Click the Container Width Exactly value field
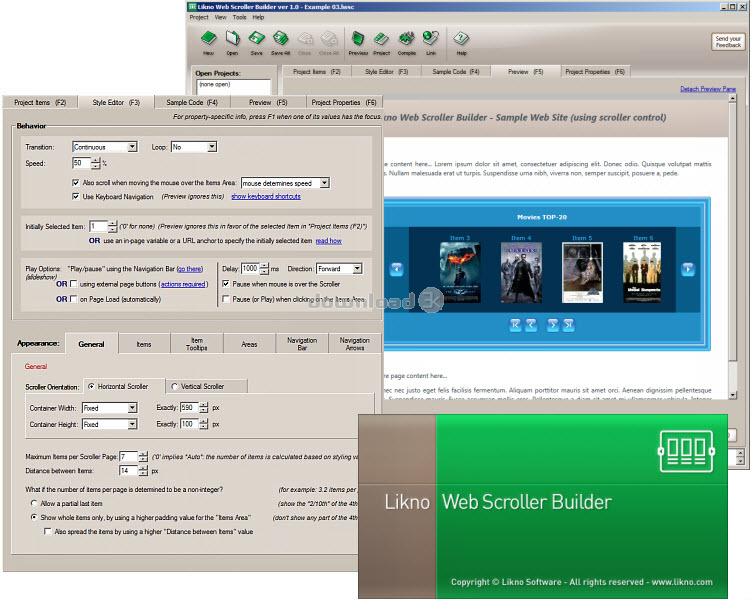 pos(189,408)
